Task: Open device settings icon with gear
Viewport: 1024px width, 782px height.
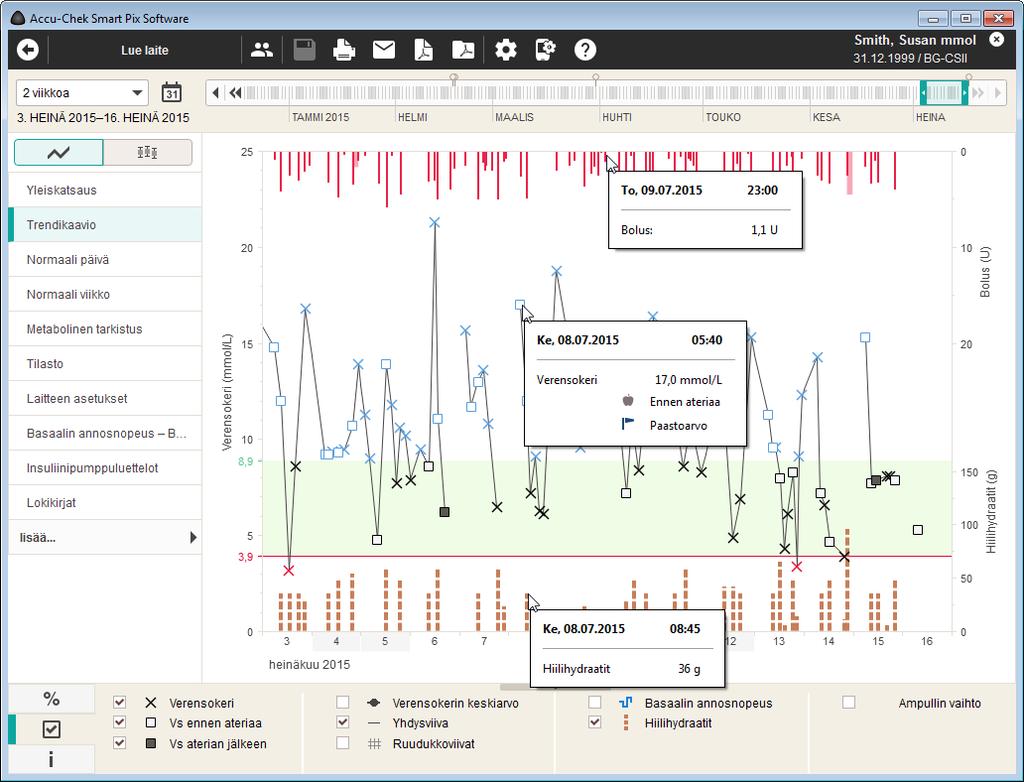Action: coord(545,50)
